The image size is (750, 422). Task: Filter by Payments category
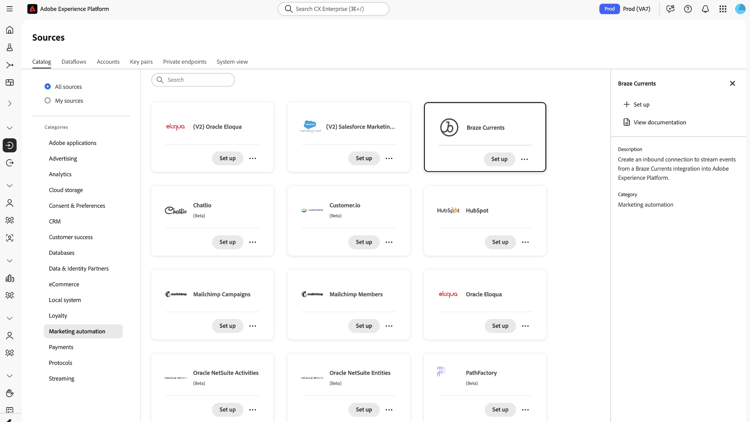[61, 347]
